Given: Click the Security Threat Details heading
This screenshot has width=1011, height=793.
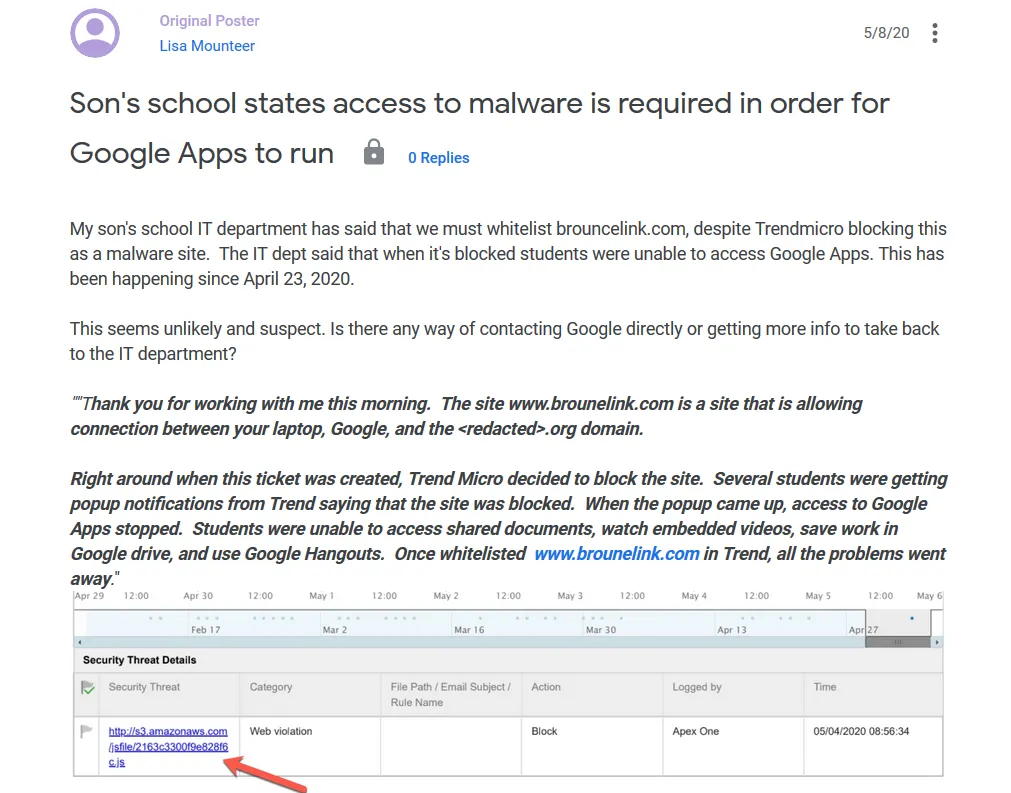Looking at the screenshot, I should [139, 660].
